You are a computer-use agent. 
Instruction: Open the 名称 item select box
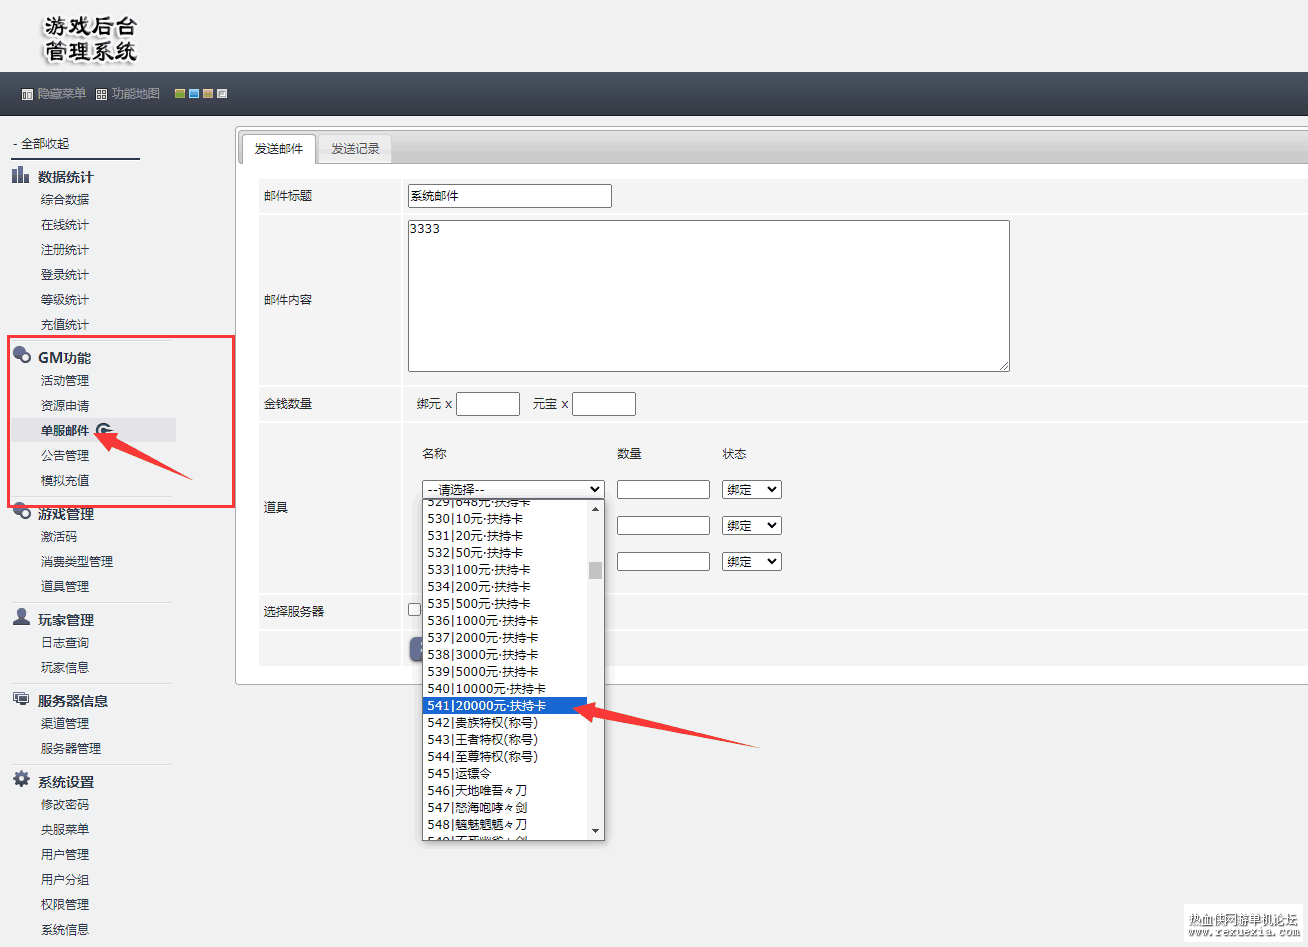(513, 489)
